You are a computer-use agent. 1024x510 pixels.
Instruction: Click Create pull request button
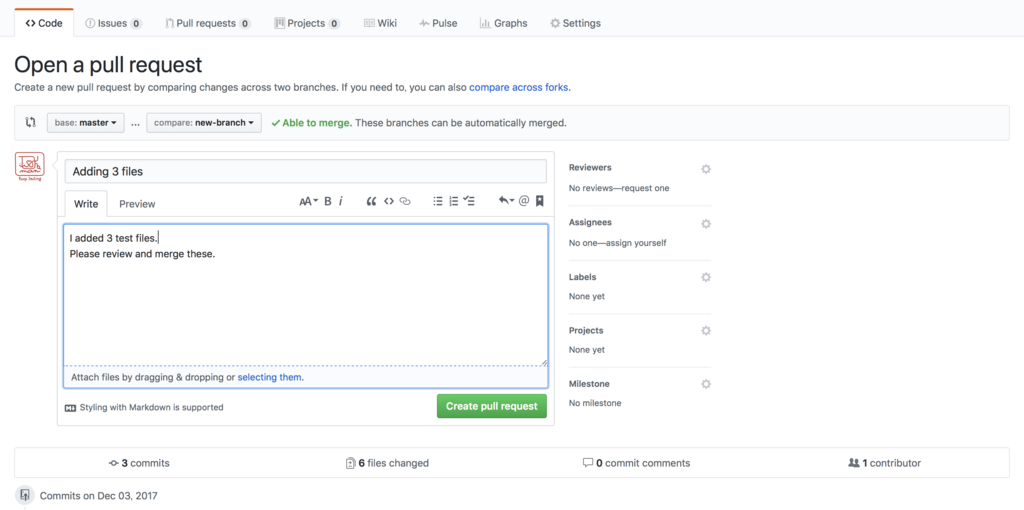pos(492,406)
